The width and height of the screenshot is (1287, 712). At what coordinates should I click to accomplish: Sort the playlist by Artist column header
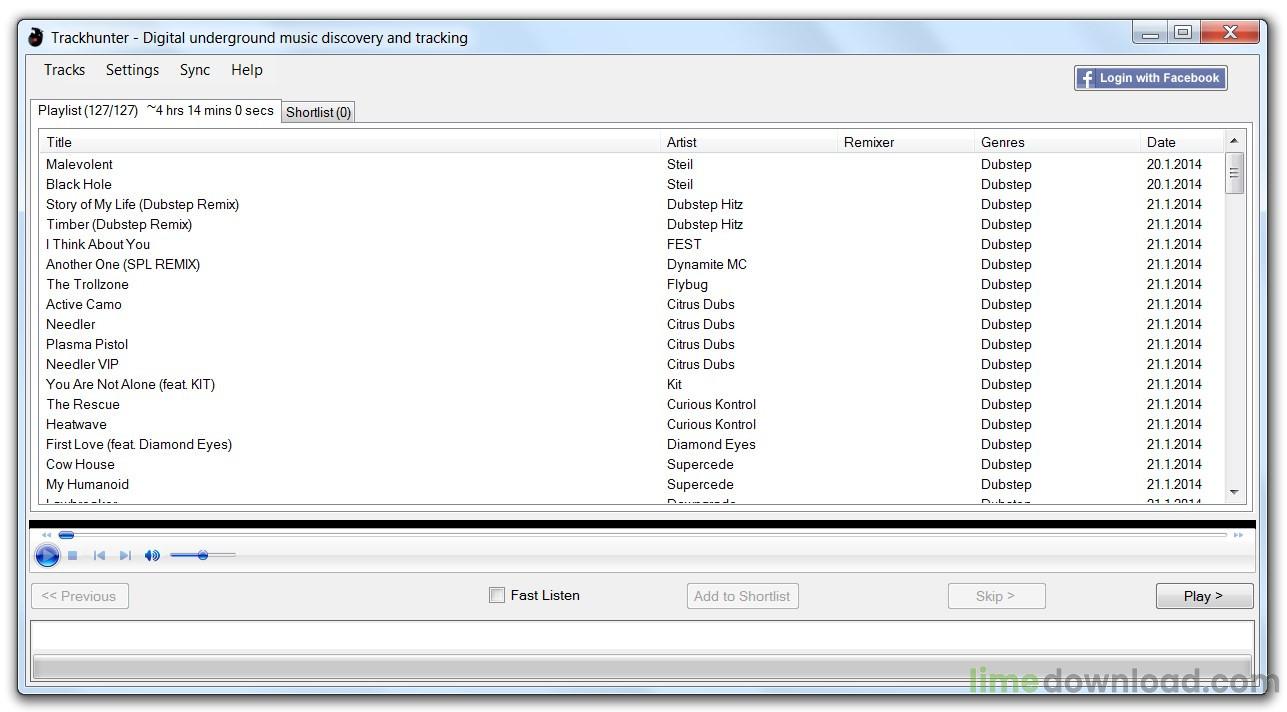682,142
